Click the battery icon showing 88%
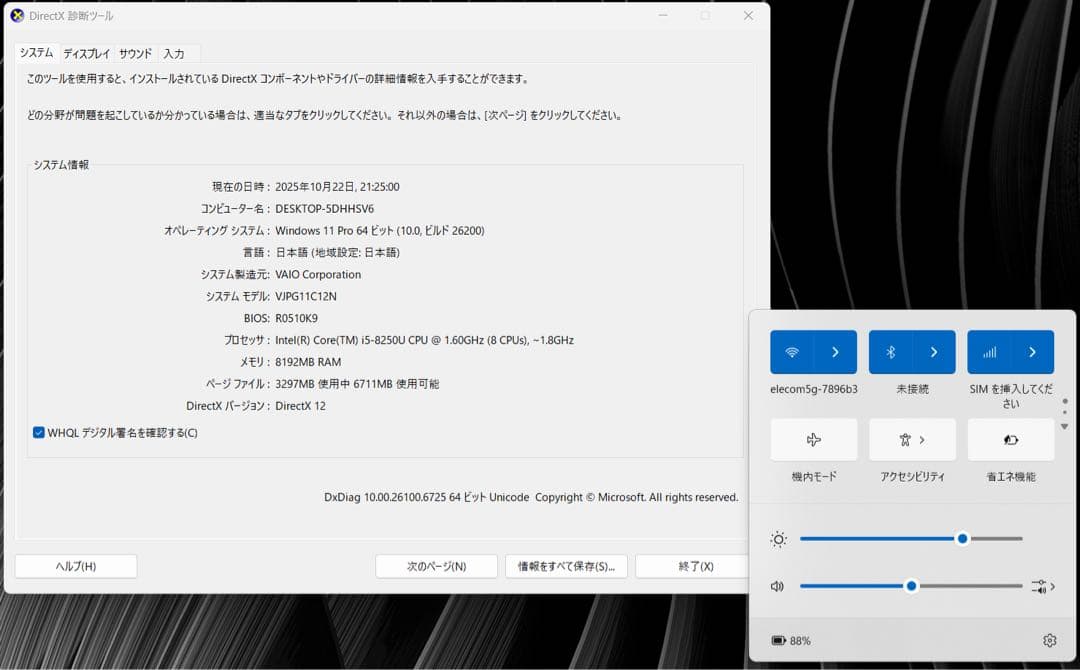 (x=779, y=640)
